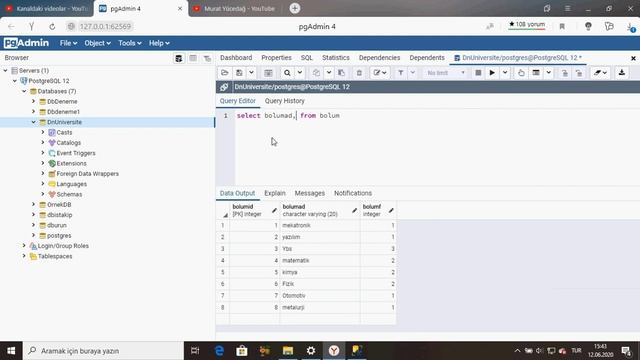Click the connection status link icon
Image resolution: width=640 pixels, height=360 pixels.
pos(224,87)
